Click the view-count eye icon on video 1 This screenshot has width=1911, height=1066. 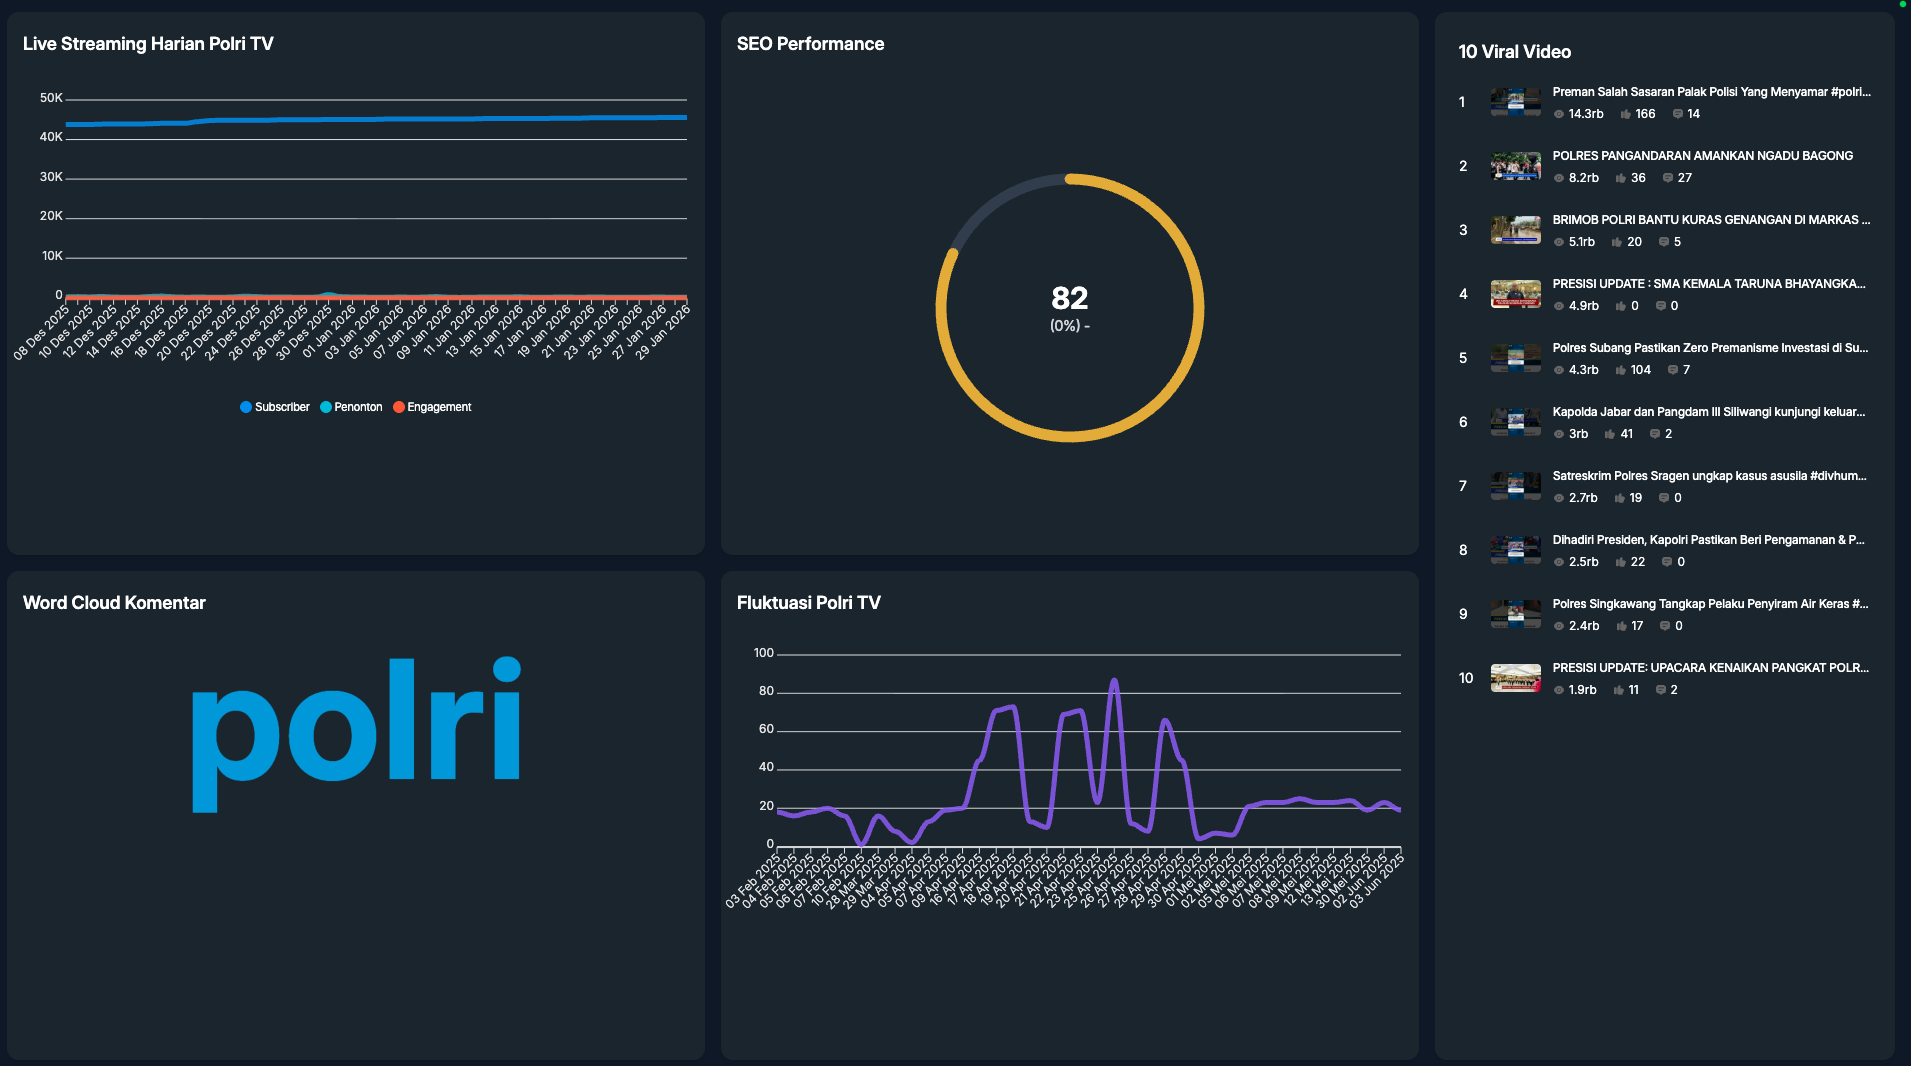1558,114
